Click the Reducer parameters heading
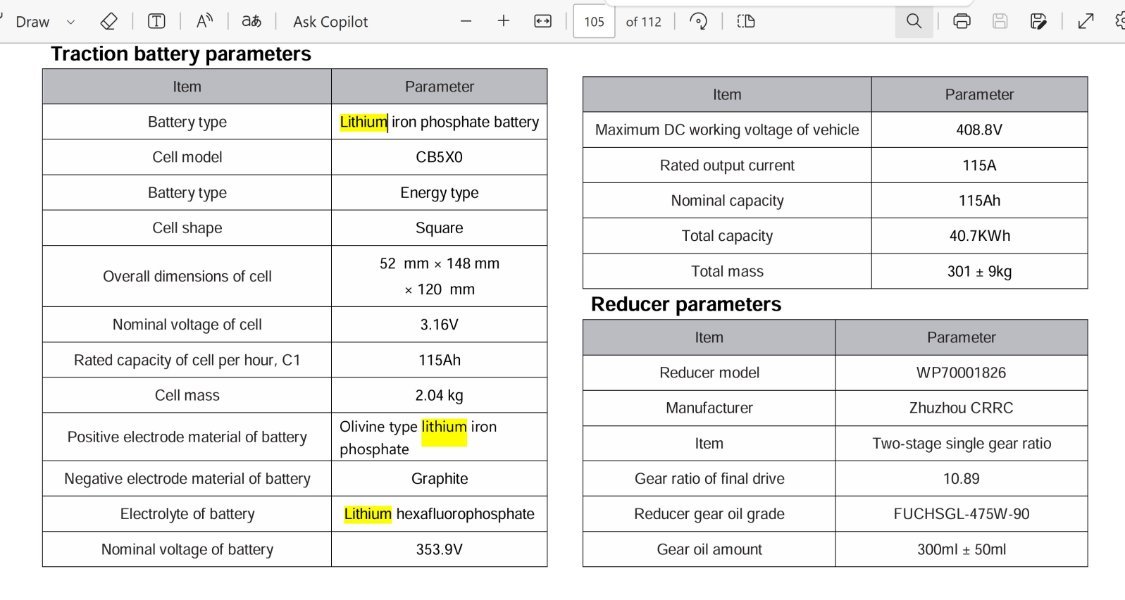This screenshot has width=1125, height=600. point(686,305)
